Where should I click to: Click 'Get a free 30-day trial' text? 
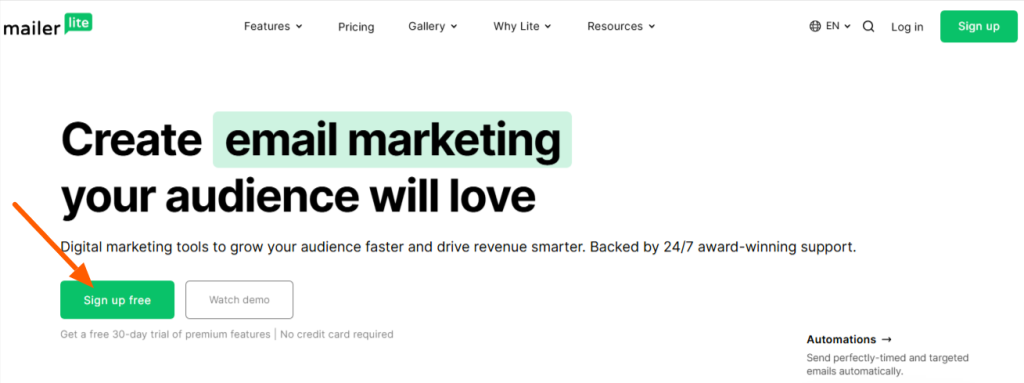click(165, 334)
